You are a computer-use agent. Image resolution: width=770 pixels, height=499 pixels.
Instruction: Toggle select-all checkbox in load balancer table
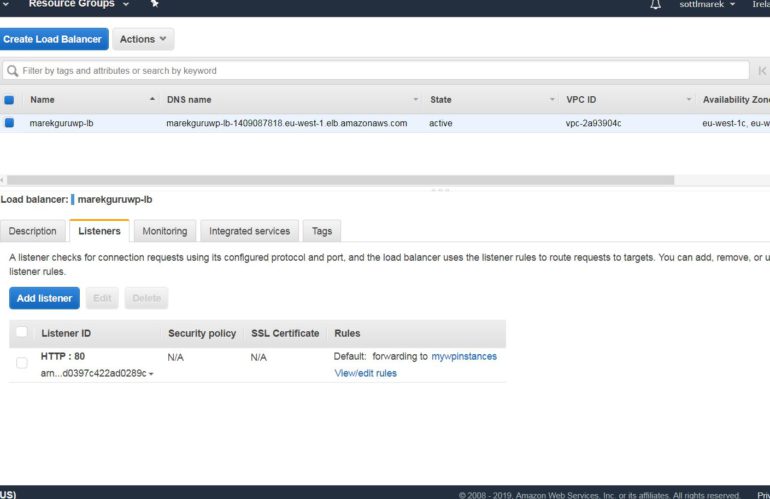(9, 100)
